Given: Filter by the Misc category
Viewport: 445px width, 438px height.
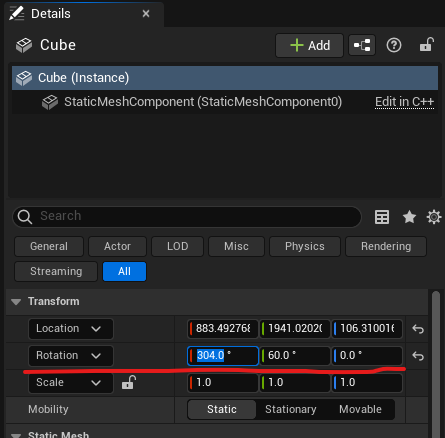Looking at the screenshot, I should tap(236, 246).
